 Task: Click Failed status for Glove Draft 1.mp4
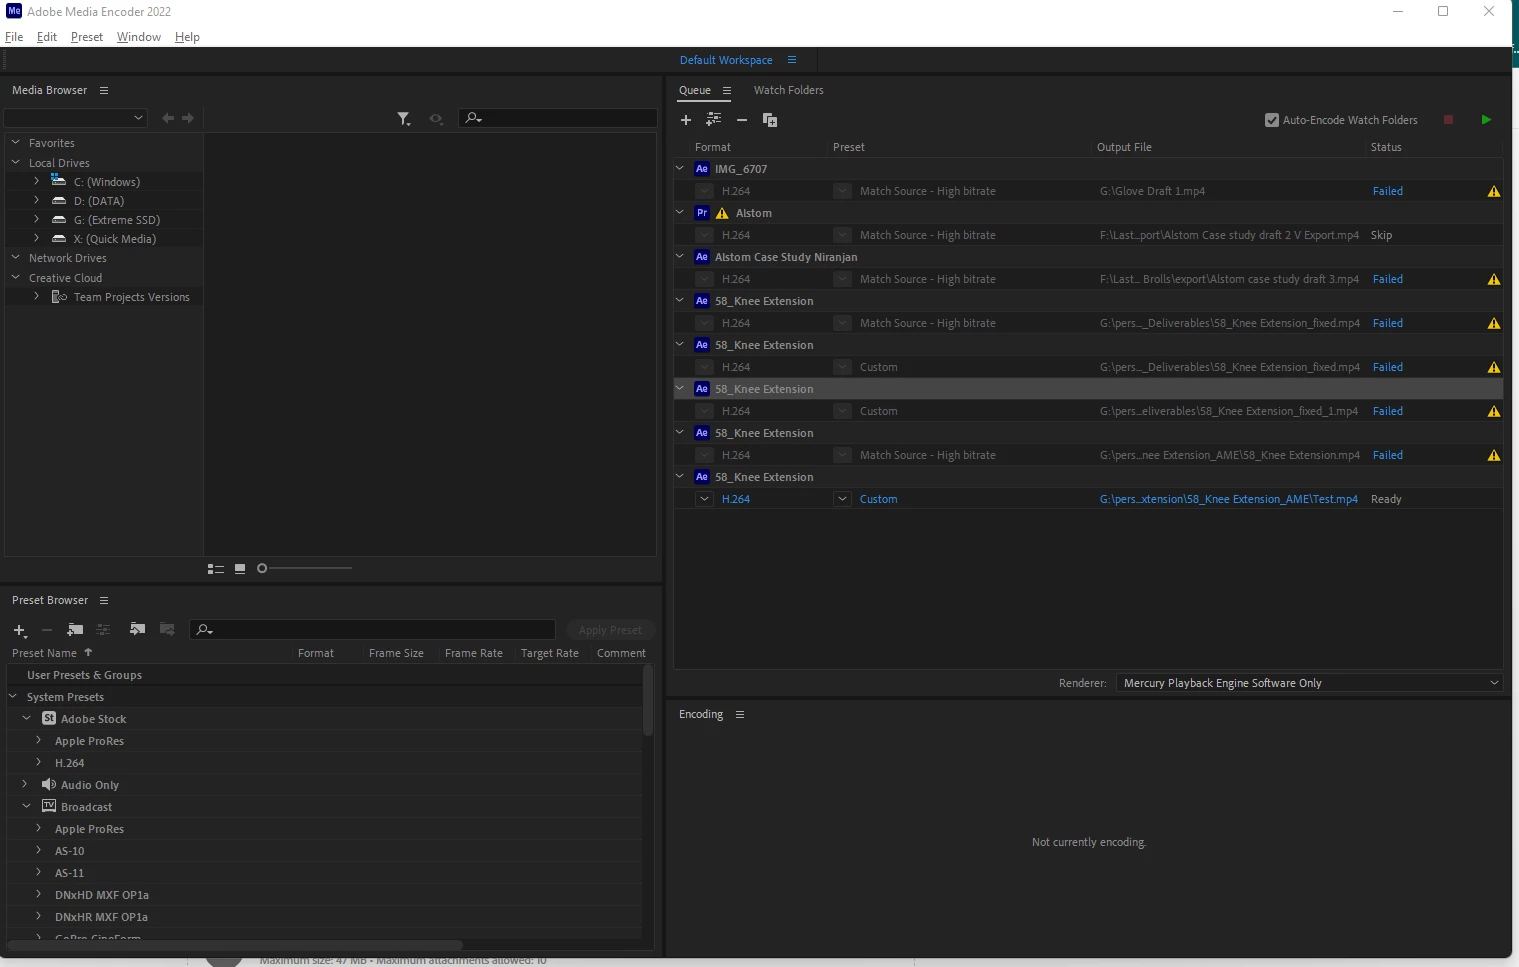coord(1388,191)
